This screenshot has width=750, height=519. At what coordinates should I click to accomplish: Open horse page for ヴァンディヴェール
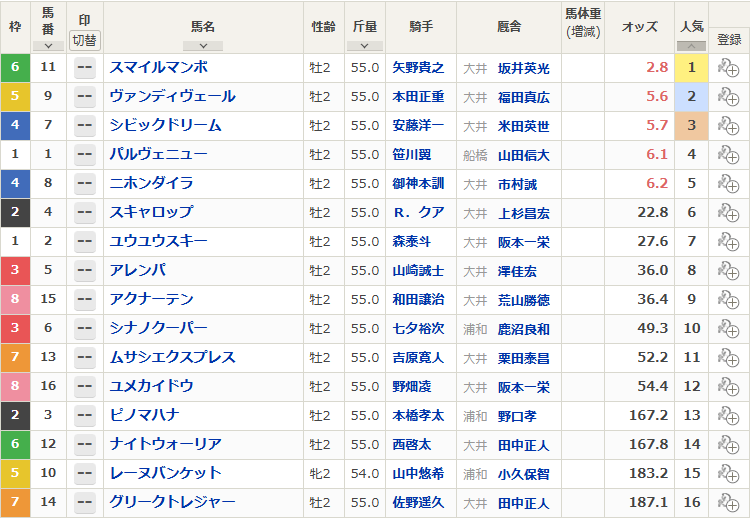point(172,97)
